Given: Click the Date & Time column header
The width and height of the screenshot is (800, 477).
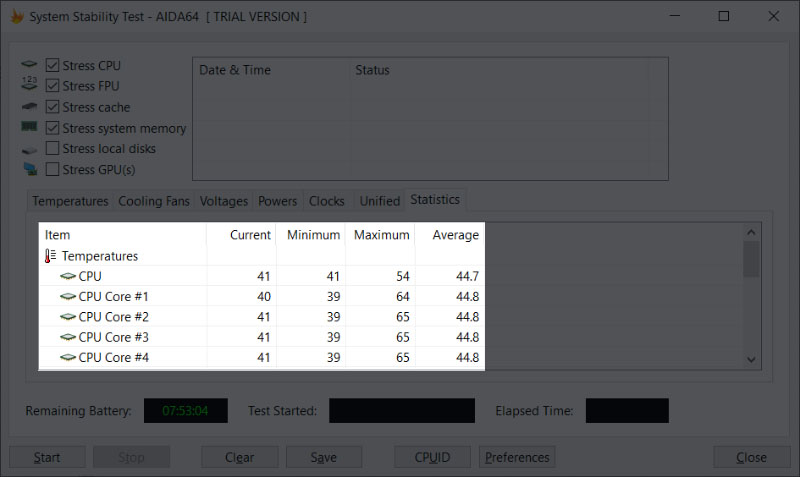Looking at the screenshot, I should 271,70.
